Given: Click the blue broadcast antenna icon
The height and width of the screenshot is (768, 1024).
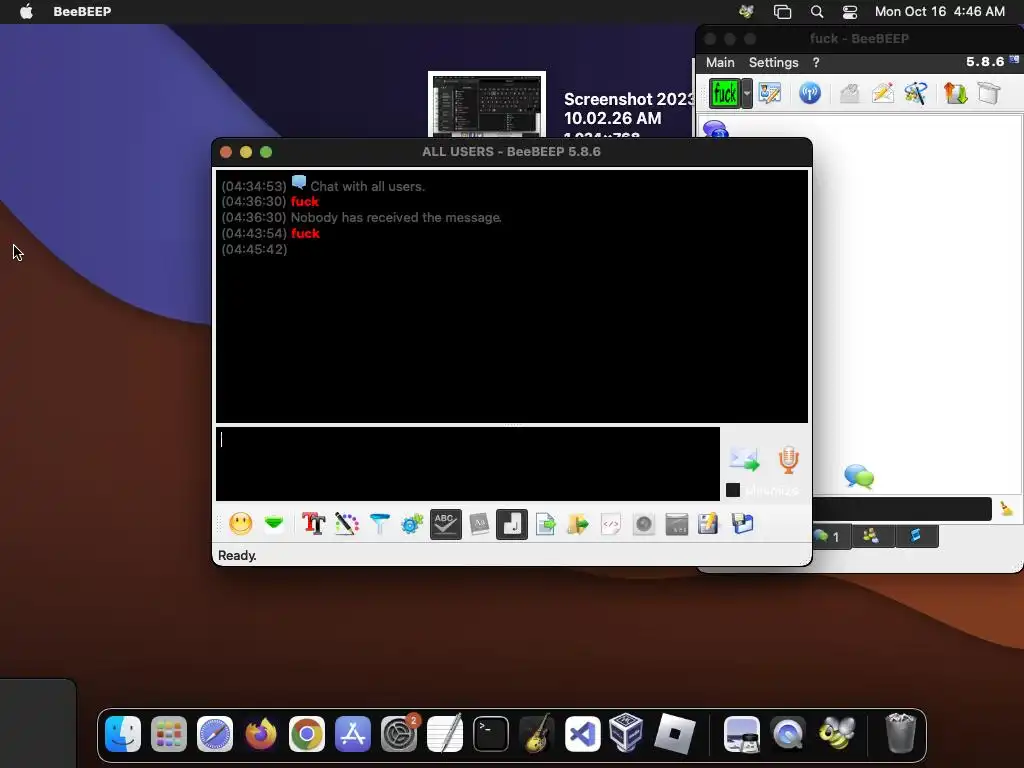Looking at the screenshot, I should click(x=810, y=93).
